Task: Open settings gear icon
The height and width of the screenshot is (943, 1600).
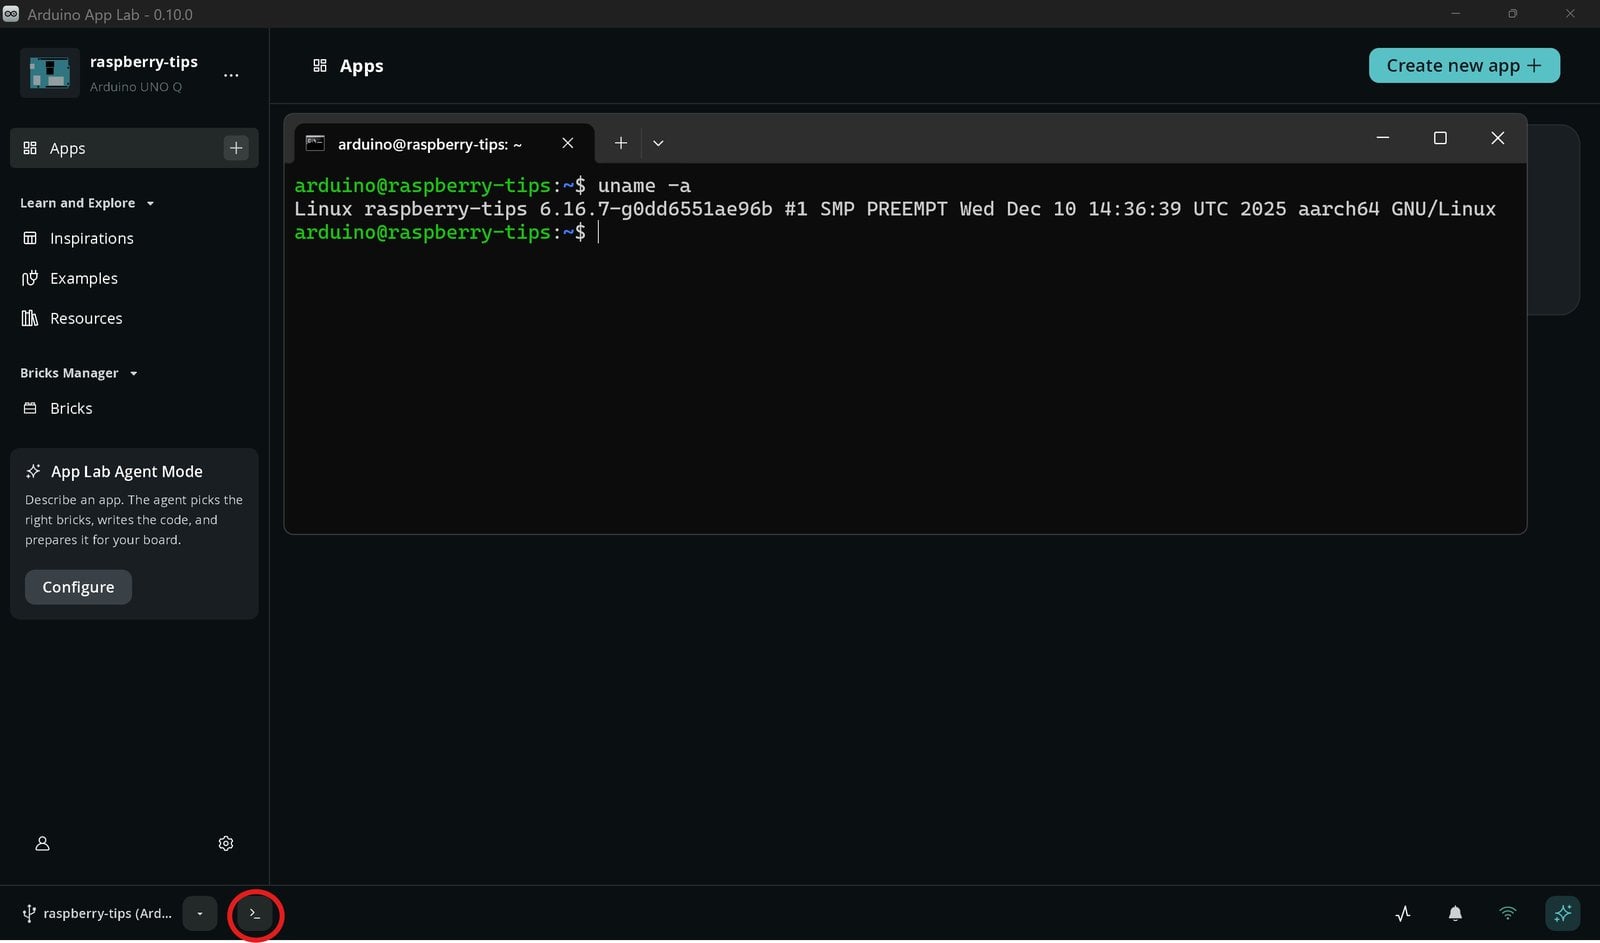Action: [x=226, y=844]
